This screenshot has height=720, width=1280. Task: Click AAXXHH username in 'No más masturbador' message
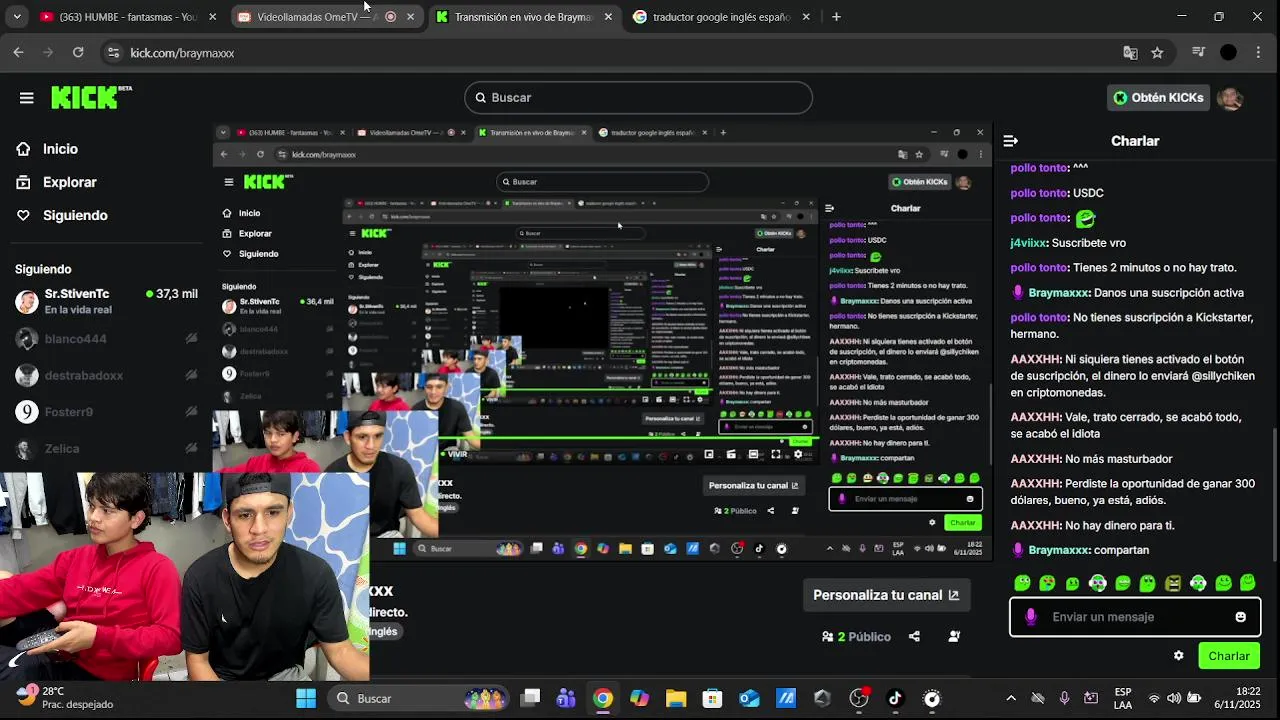point(1035,459)
